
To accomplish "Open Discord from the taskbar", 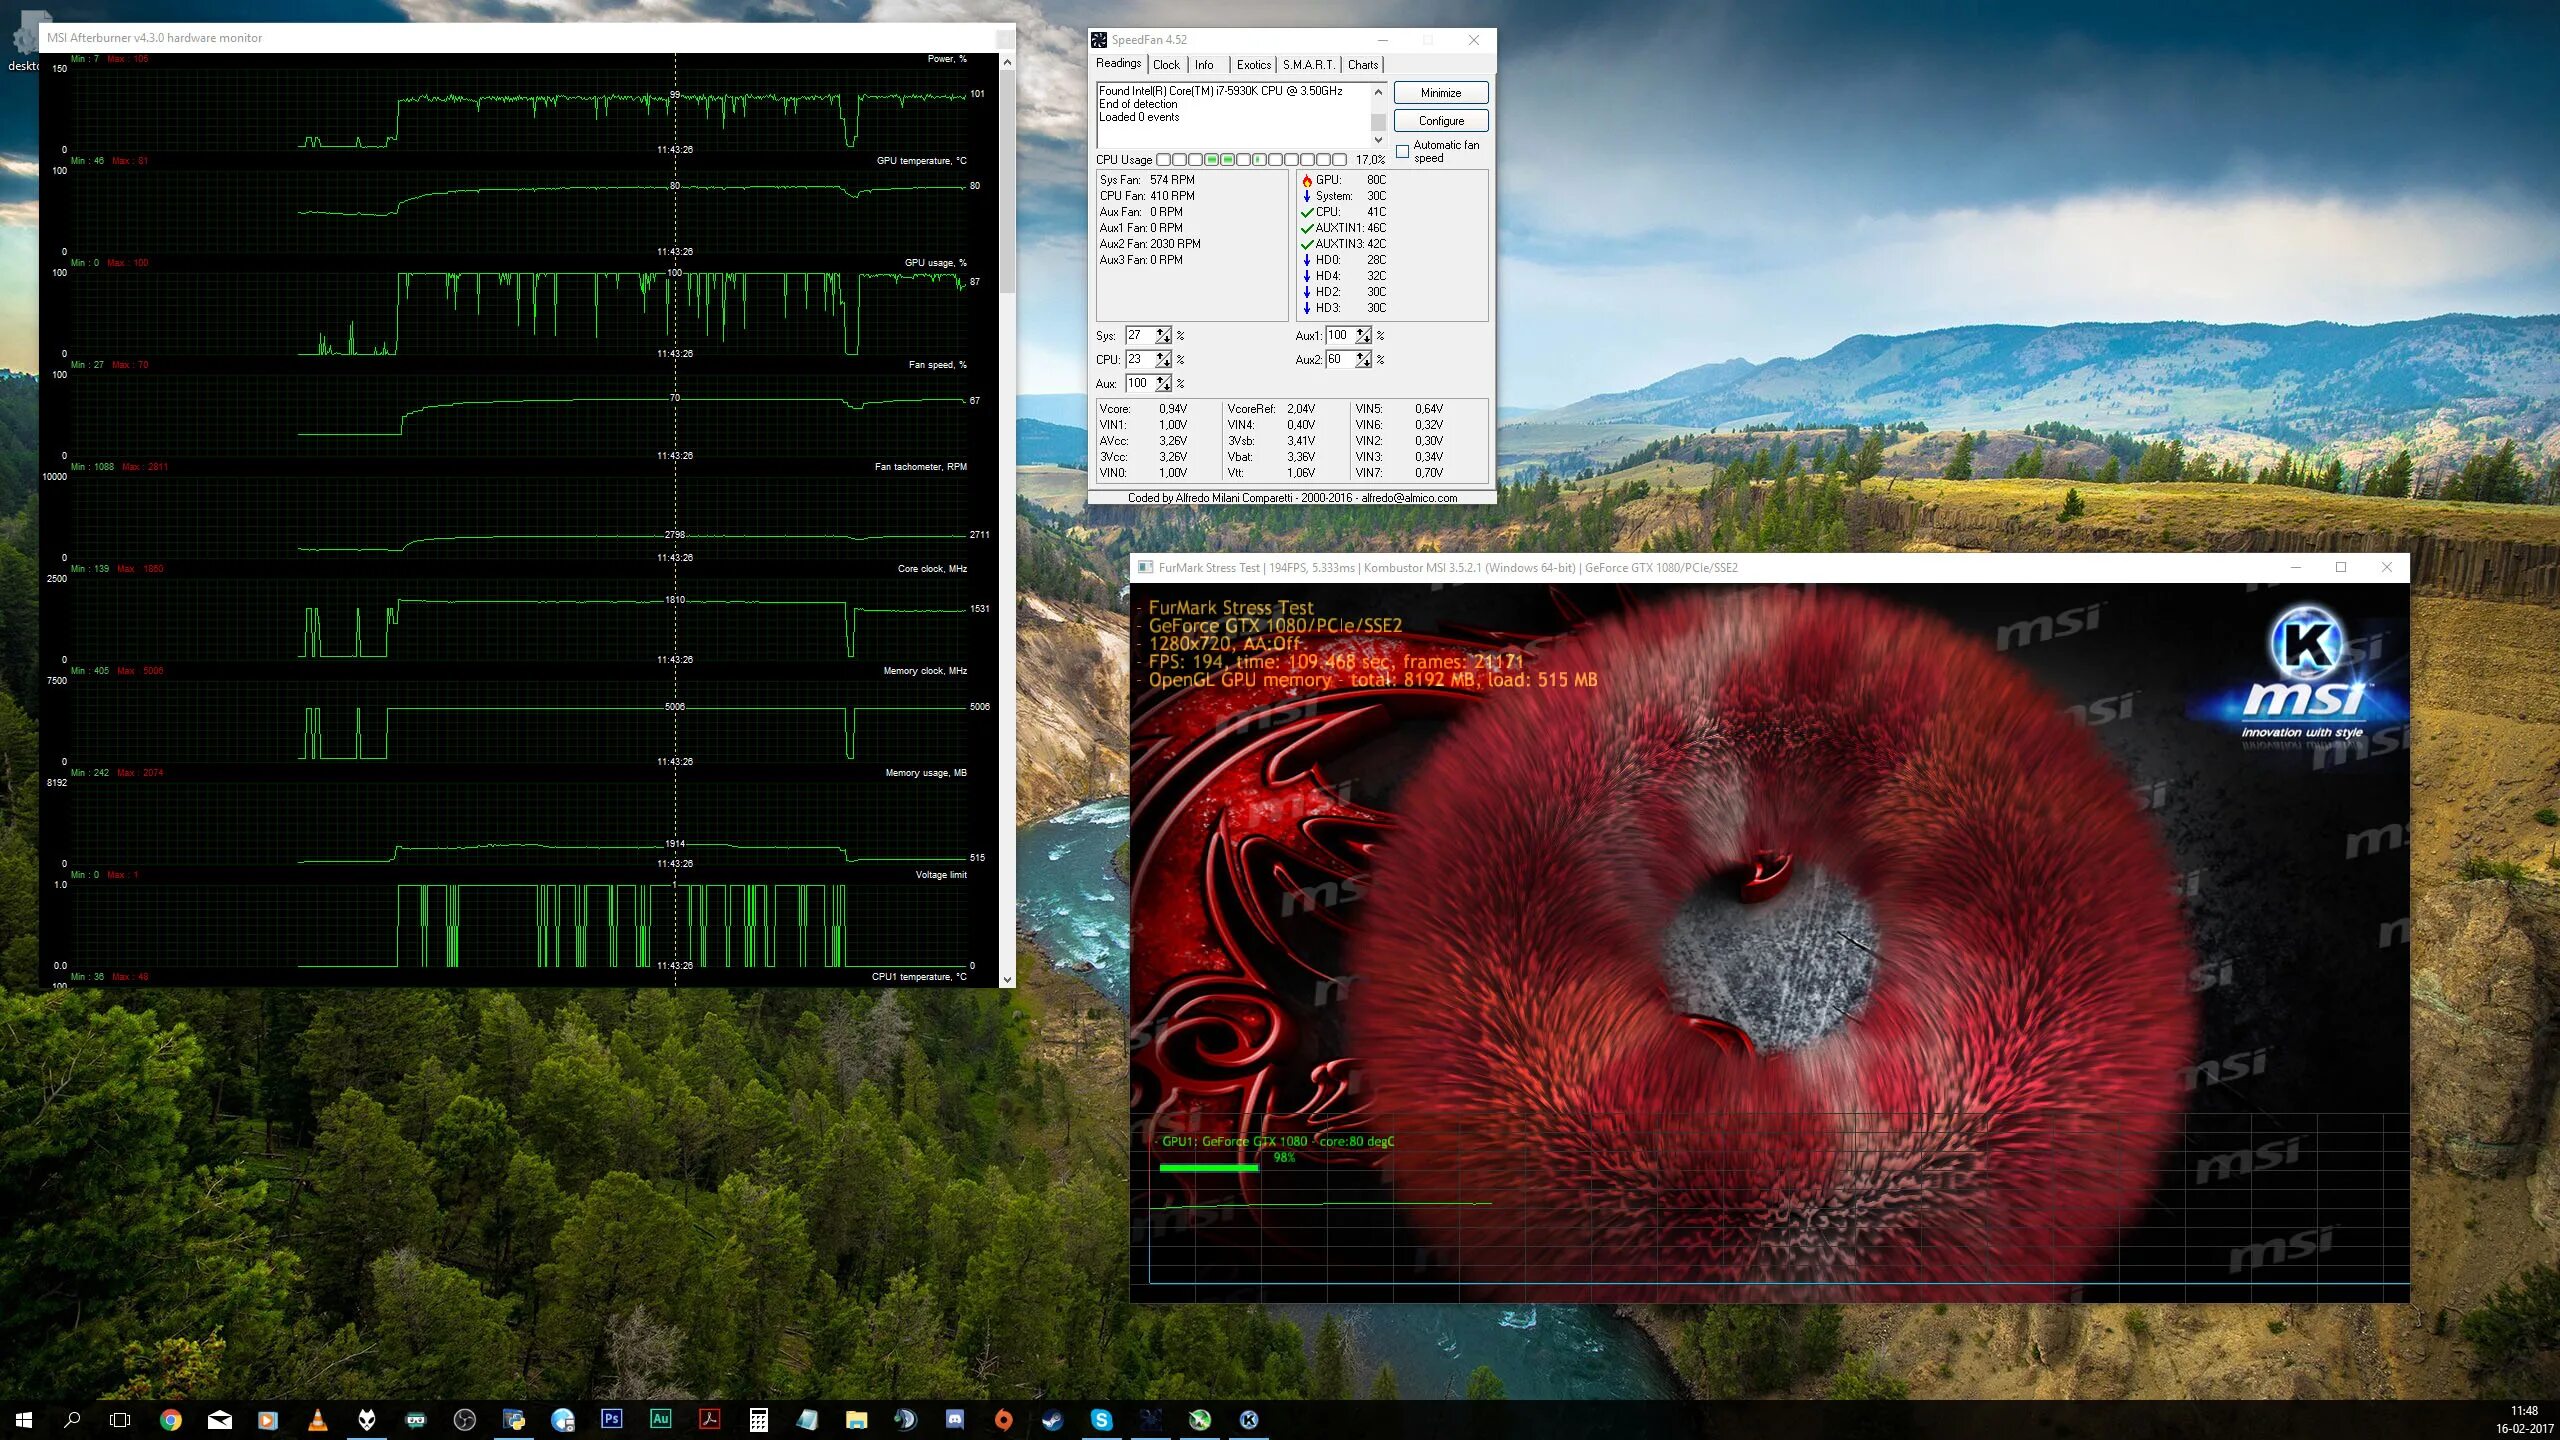I will 955,1419.
